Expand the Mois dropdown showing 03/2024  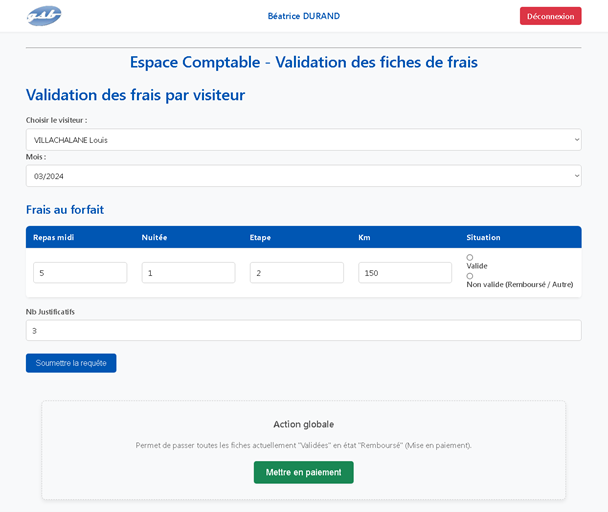tap(303, 176)
